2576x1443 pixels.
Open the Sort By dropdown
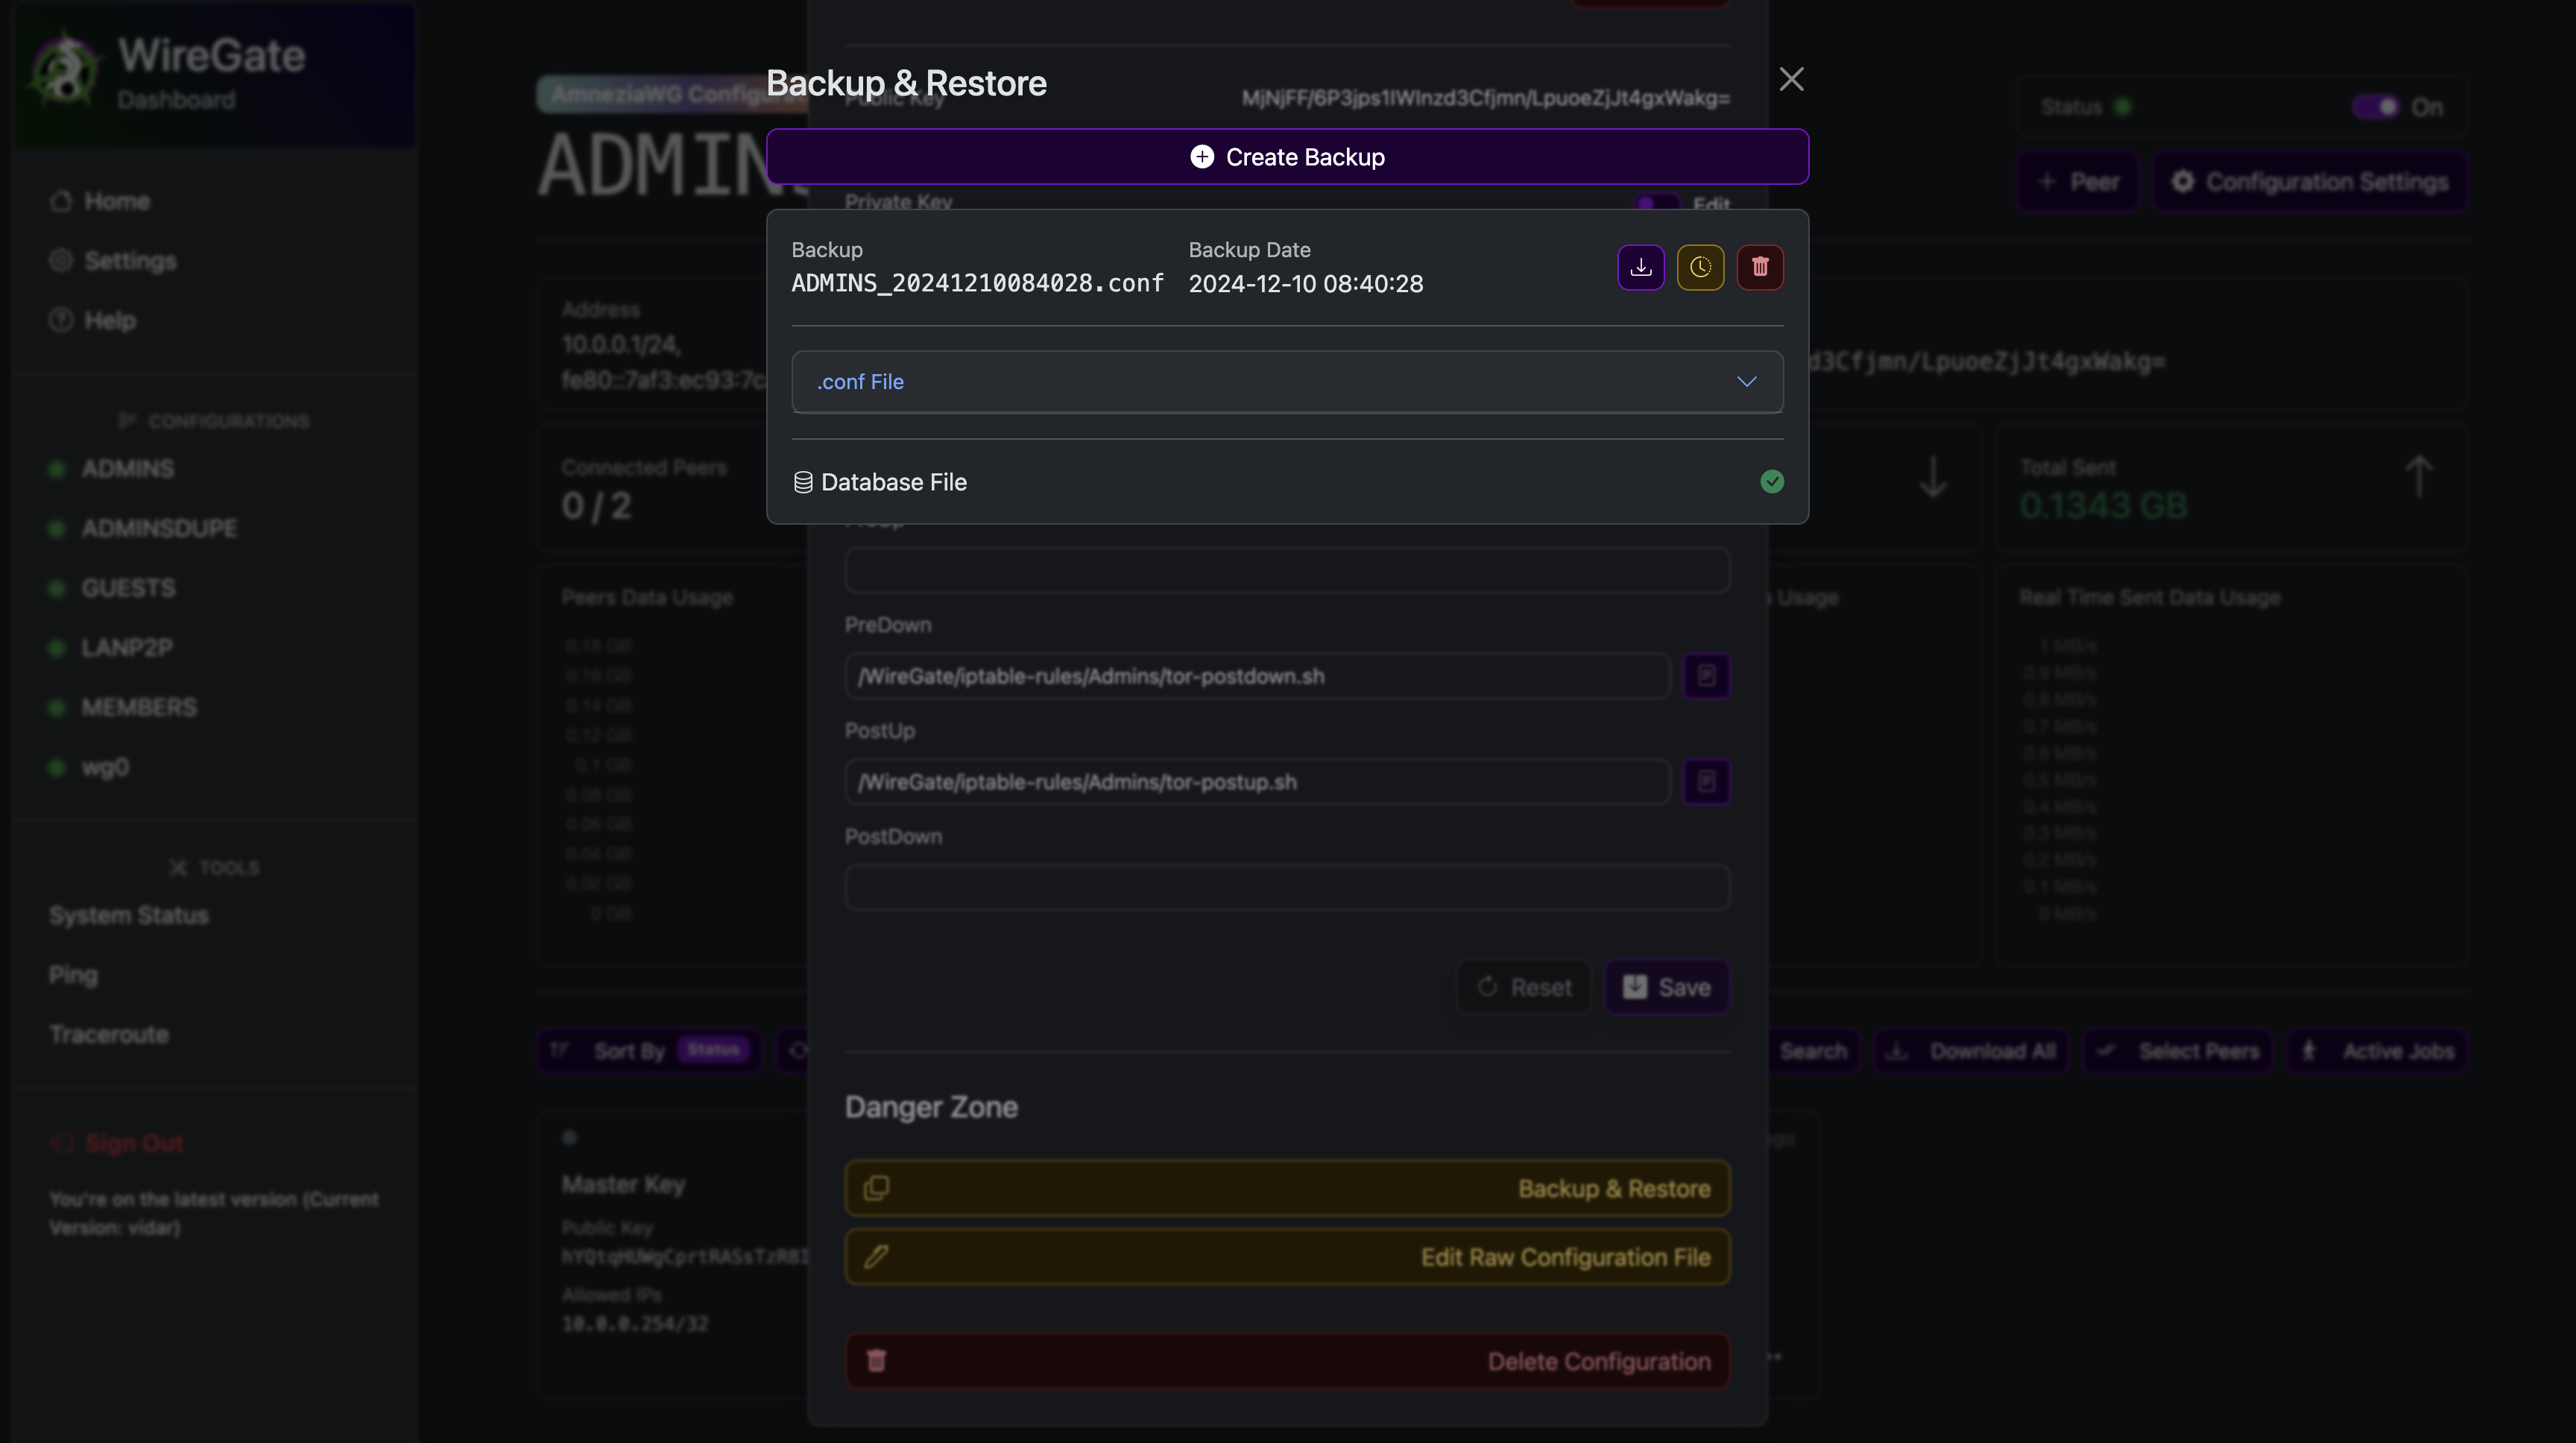pyautogui.click(x=650, y=1051)
